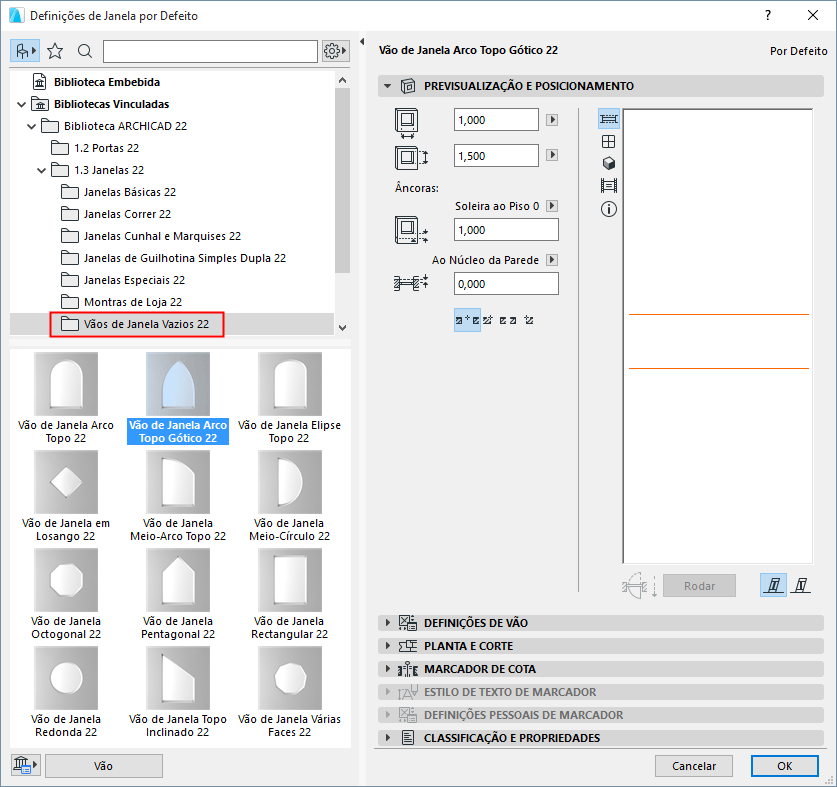Screen dimensions: 837x787
Task: Select the Montras de Loja 22 folder
Action: (x=121, y=302)
